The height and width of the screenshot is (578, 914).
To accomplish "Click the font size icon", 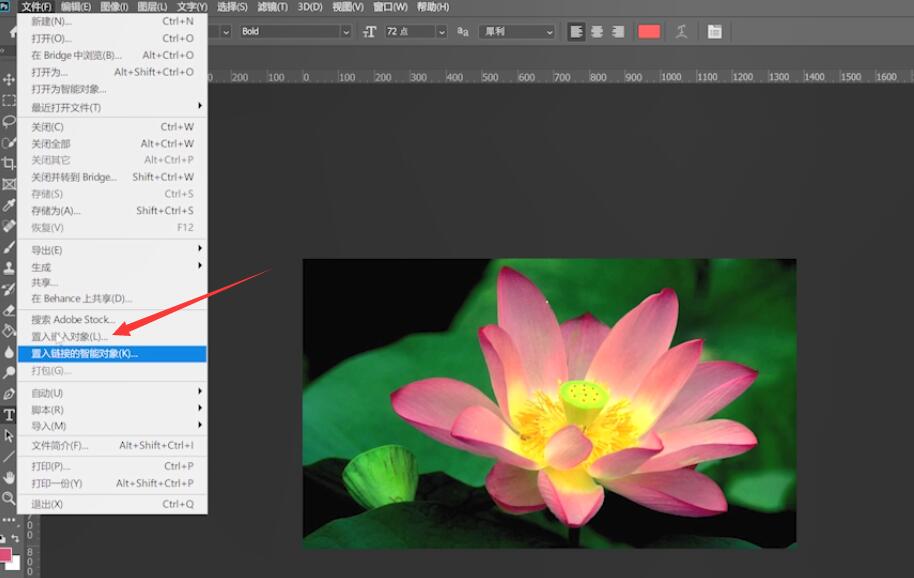I will 370,31.
